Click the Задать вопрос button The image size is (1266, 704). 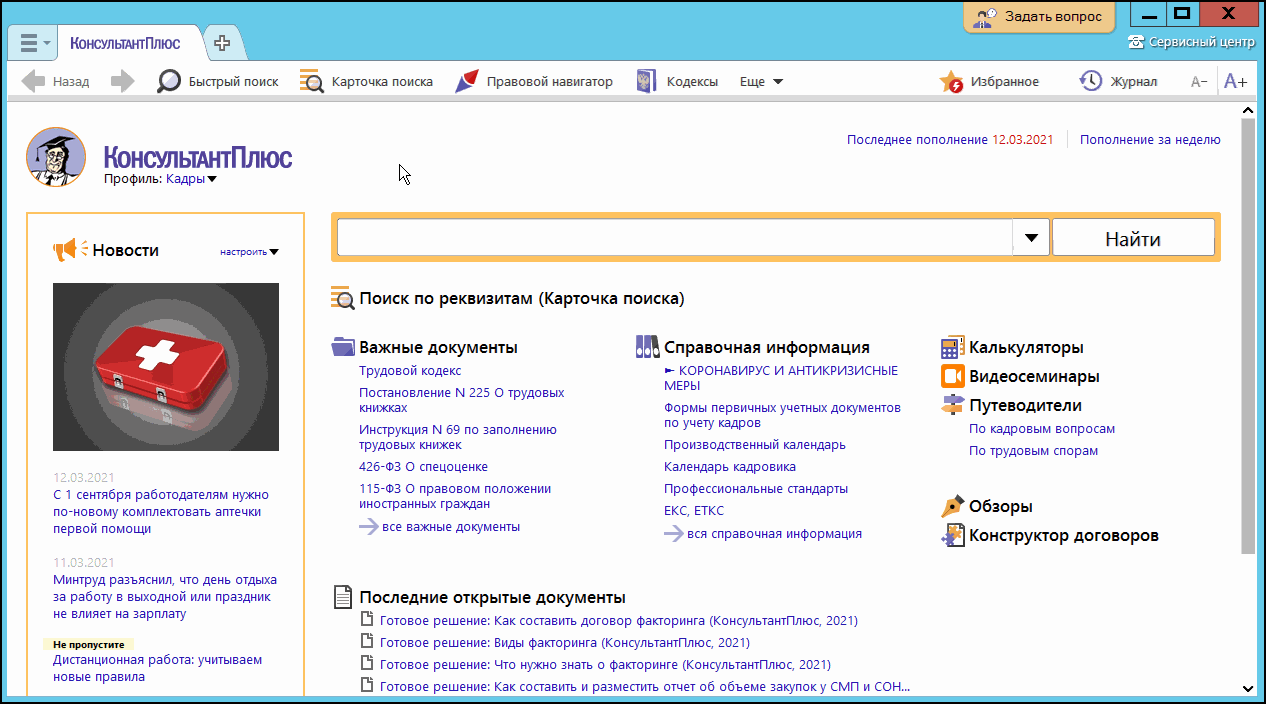[x=1039, y=16]
